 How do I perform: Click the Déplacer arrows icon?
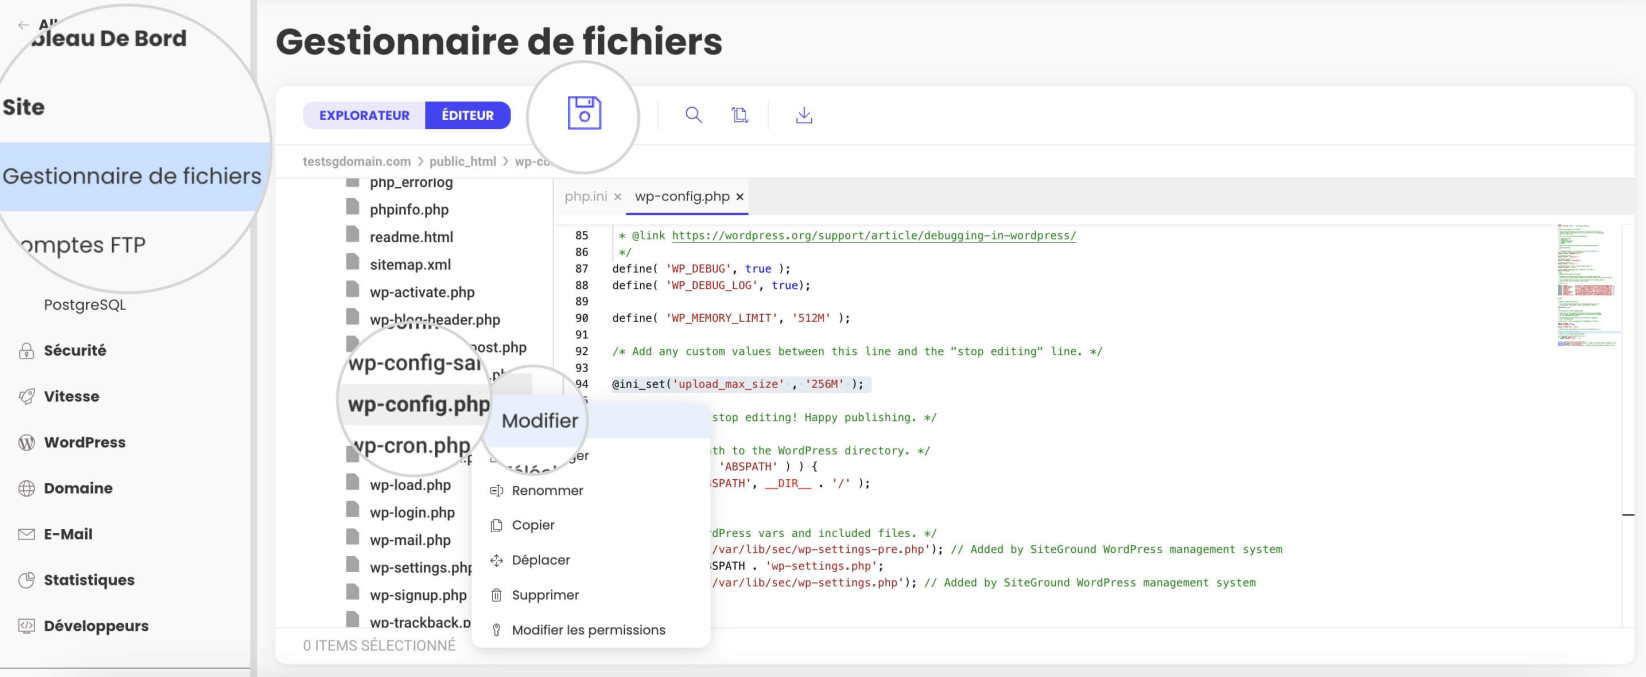pyautogui.click(x=496, y=560)
